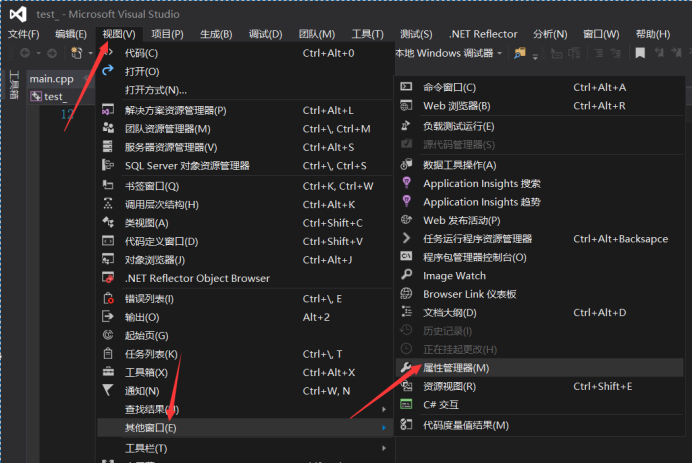The height and width of the screenshot is (463, 692).
Task: Click the 服务器资源管理器 icon
Action: pyautogui.click(x=108, y=147)
